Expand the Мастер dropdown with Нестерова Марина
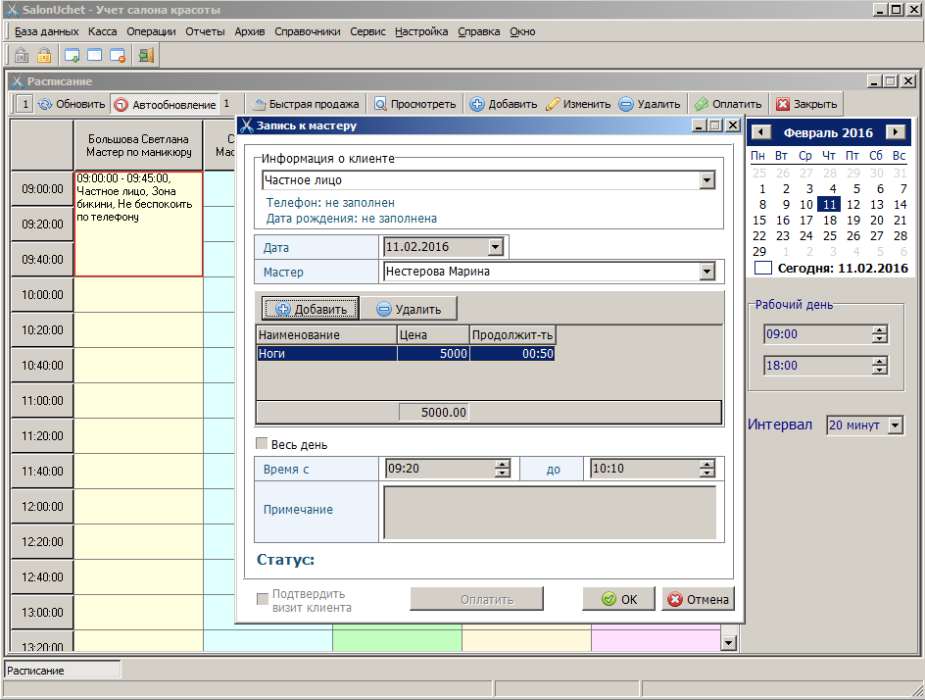925x700 pixels. [707, 271]
